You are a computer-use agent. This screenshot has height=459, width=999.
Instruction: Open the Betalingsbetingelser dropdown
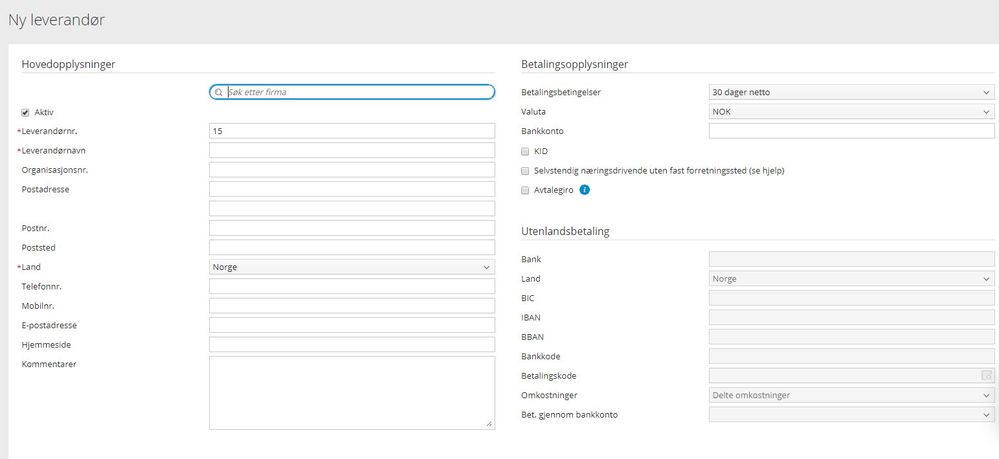point(851,92)
